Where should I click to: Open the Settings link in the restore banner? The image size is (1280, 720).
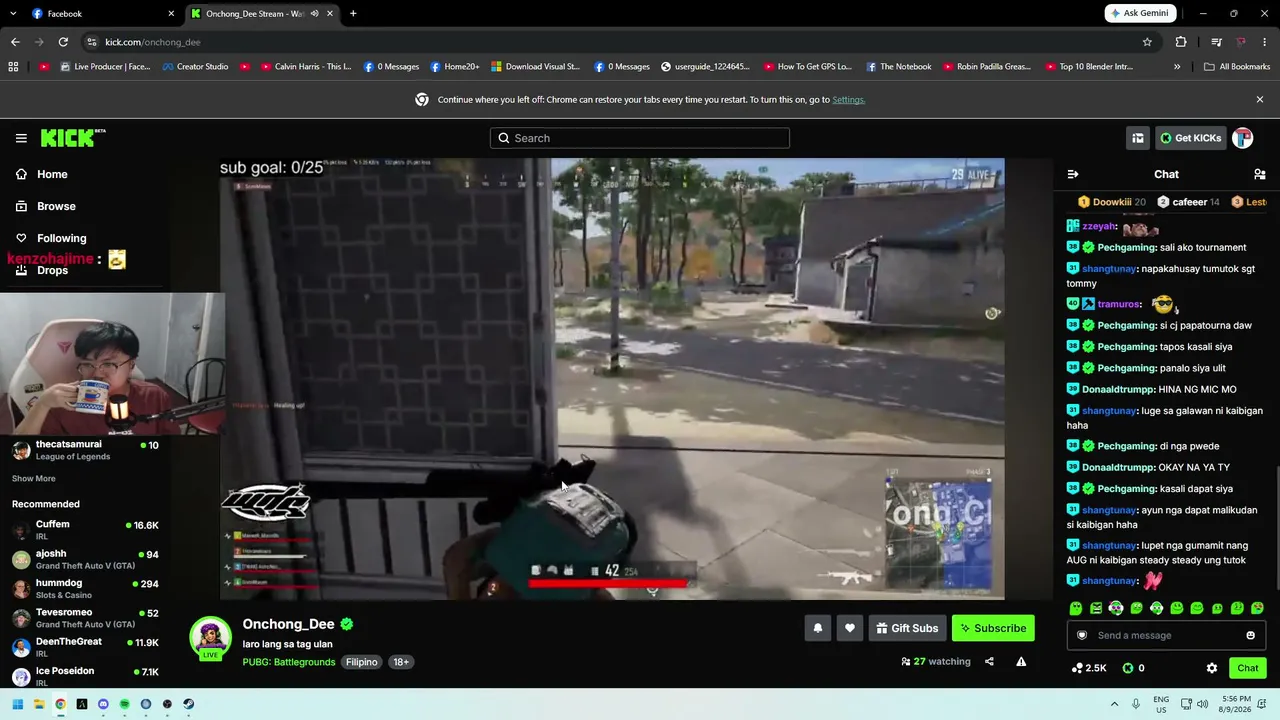(848, 100)
